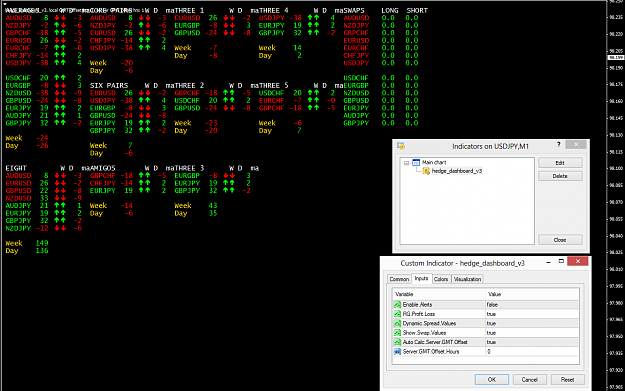Click the 'THREE 1' heading on the chart
This screenshot has height=391, width=625.
point(189,10)
